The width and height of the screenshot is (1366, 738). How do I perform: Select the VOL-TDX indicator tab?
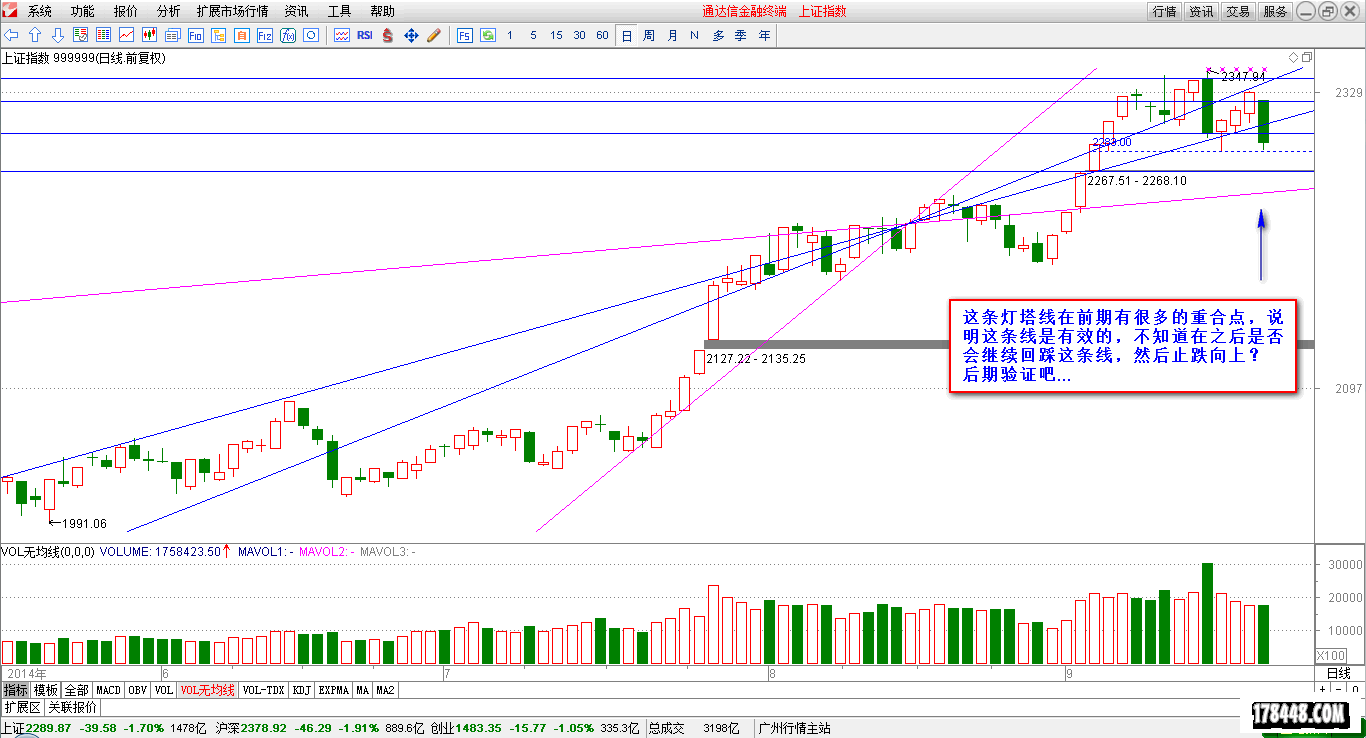point(264,690)
